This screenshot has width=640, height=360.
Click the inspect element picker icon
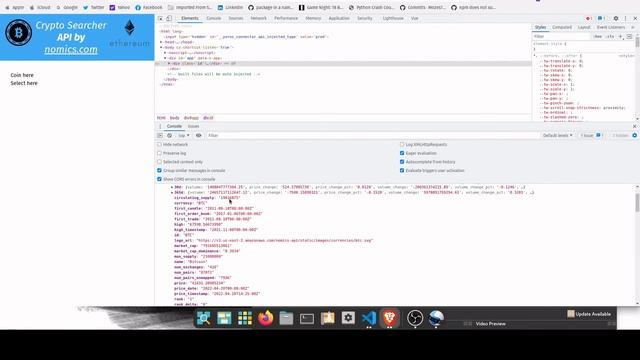pos(160,18)
